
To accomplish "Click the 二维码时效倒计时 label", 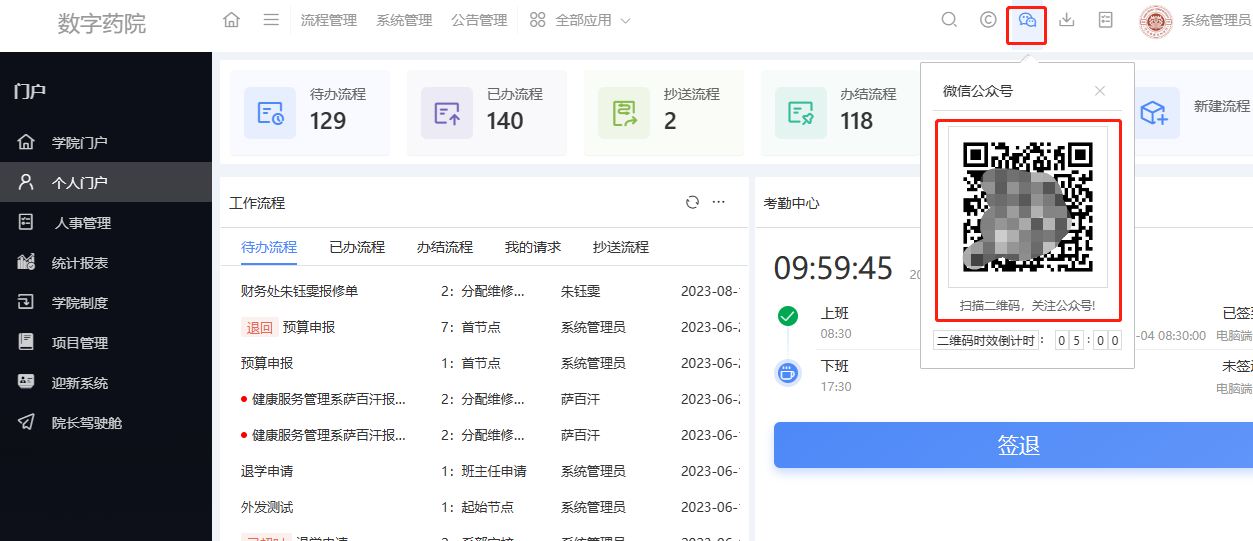I will tap(987, 340).
